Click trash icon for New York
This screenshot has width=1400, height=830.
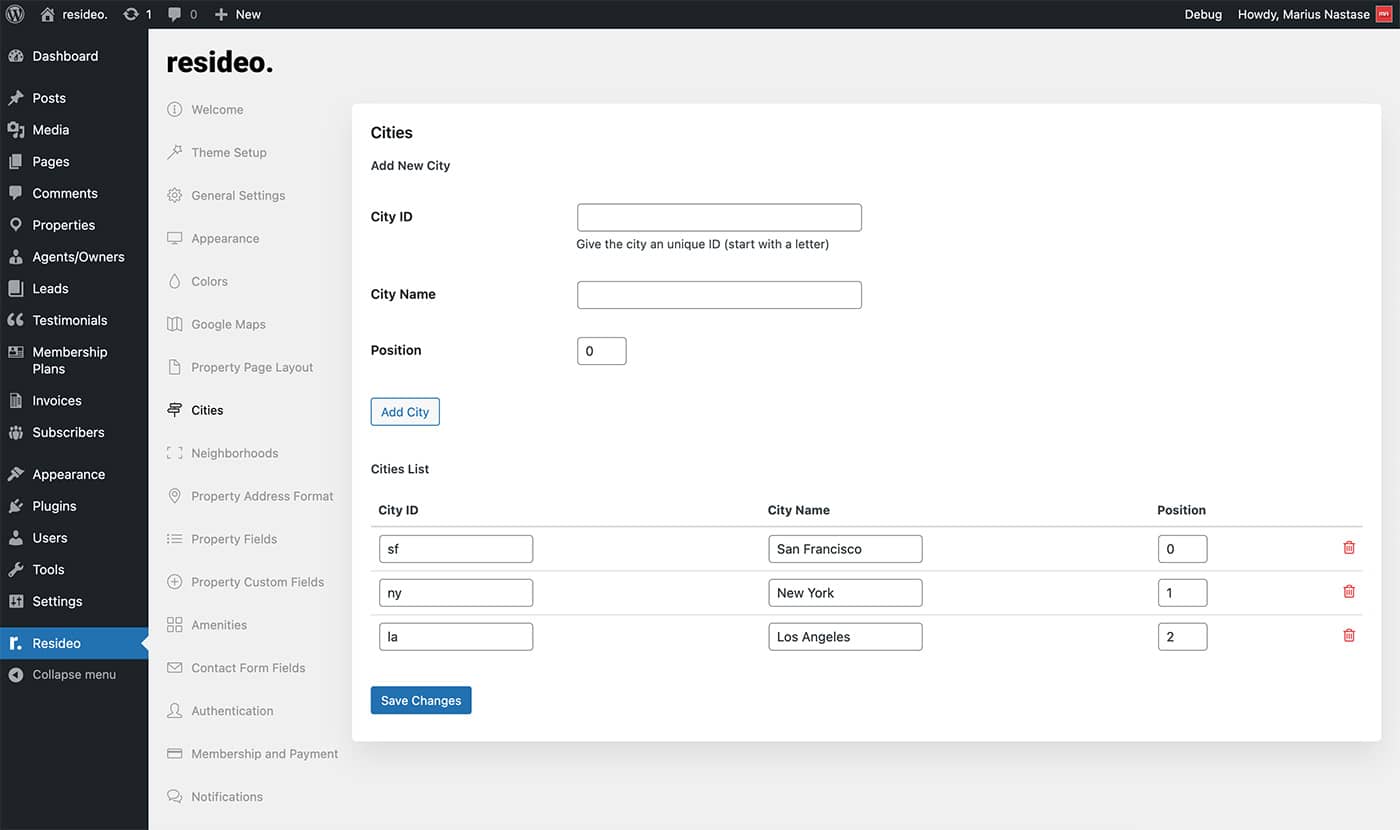tap(1348, 592)
